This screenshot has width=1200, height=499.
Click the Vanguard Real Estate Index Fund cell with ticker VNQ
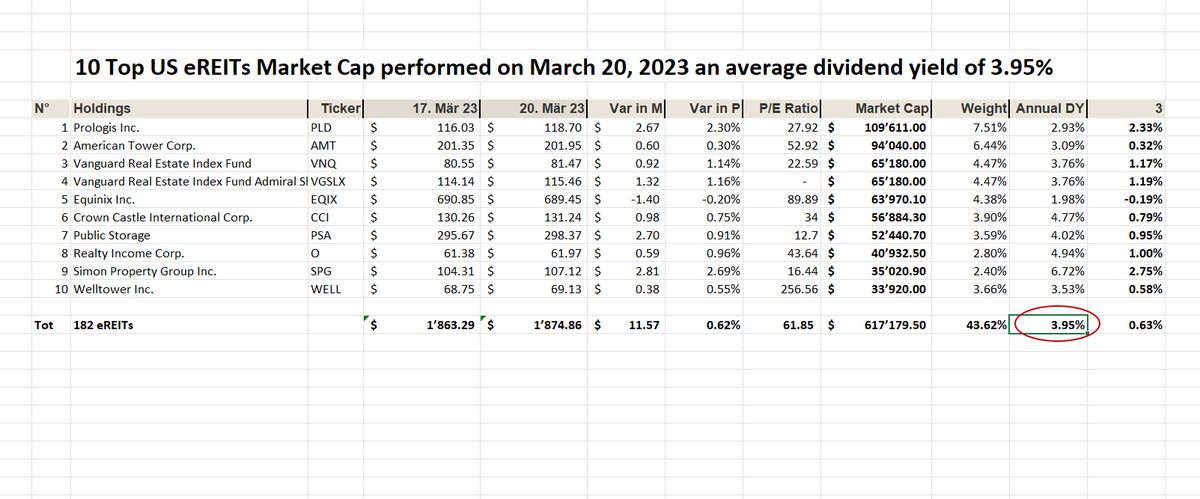click(x=161, y=163)
